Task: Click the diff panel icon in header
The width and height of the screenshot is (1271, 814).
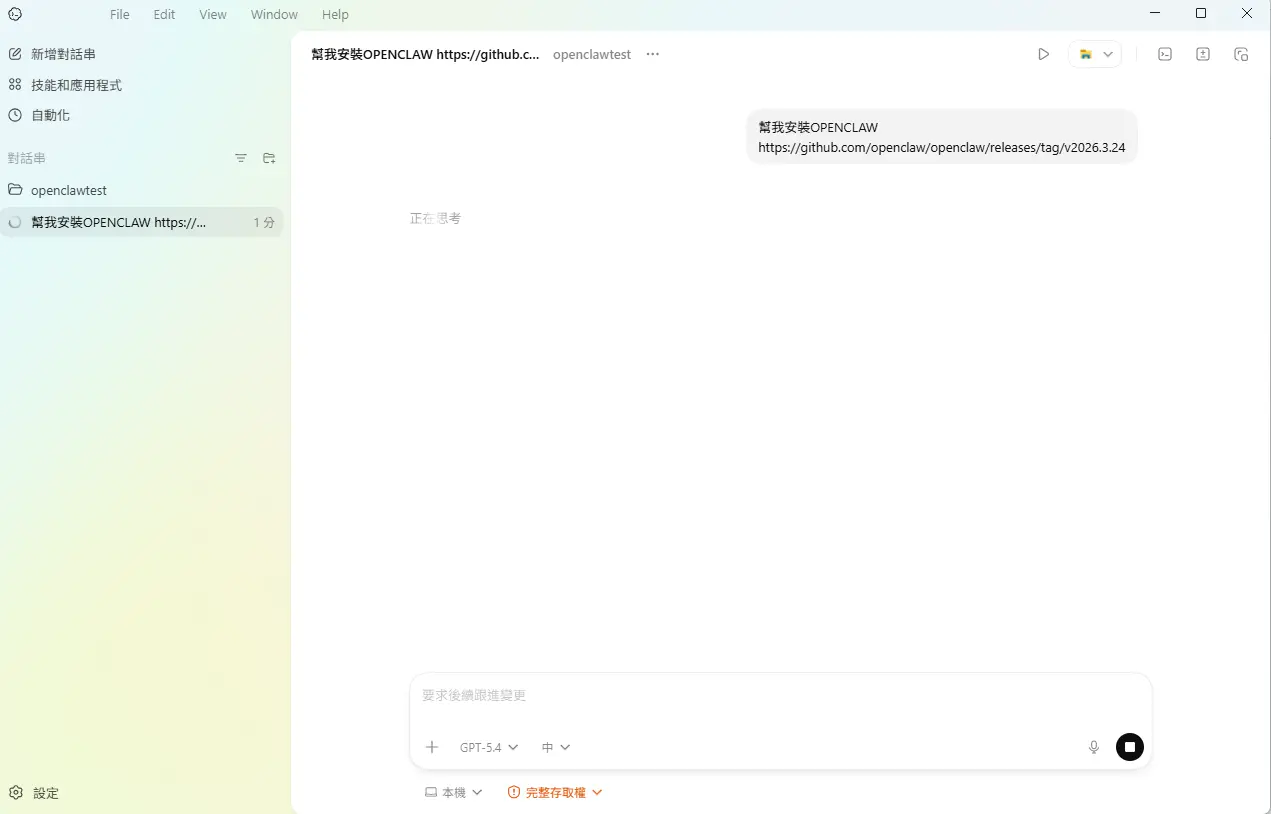Action: click(x=1203, y=54)
